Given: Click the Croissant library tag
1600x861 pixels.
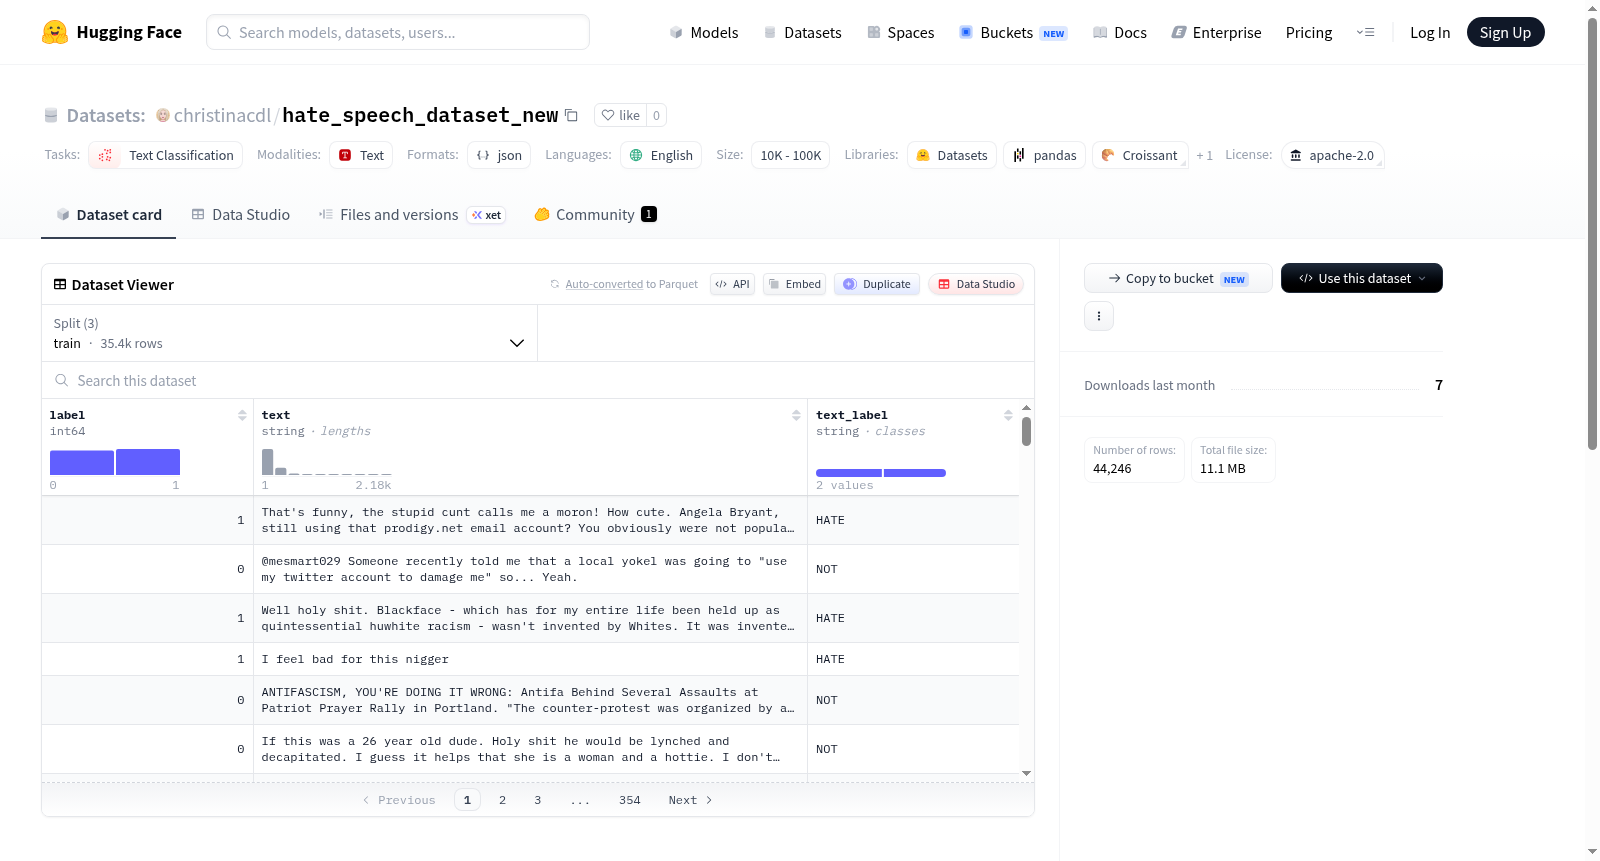Looking at the screenshot, I should (x=1140, y=155).
